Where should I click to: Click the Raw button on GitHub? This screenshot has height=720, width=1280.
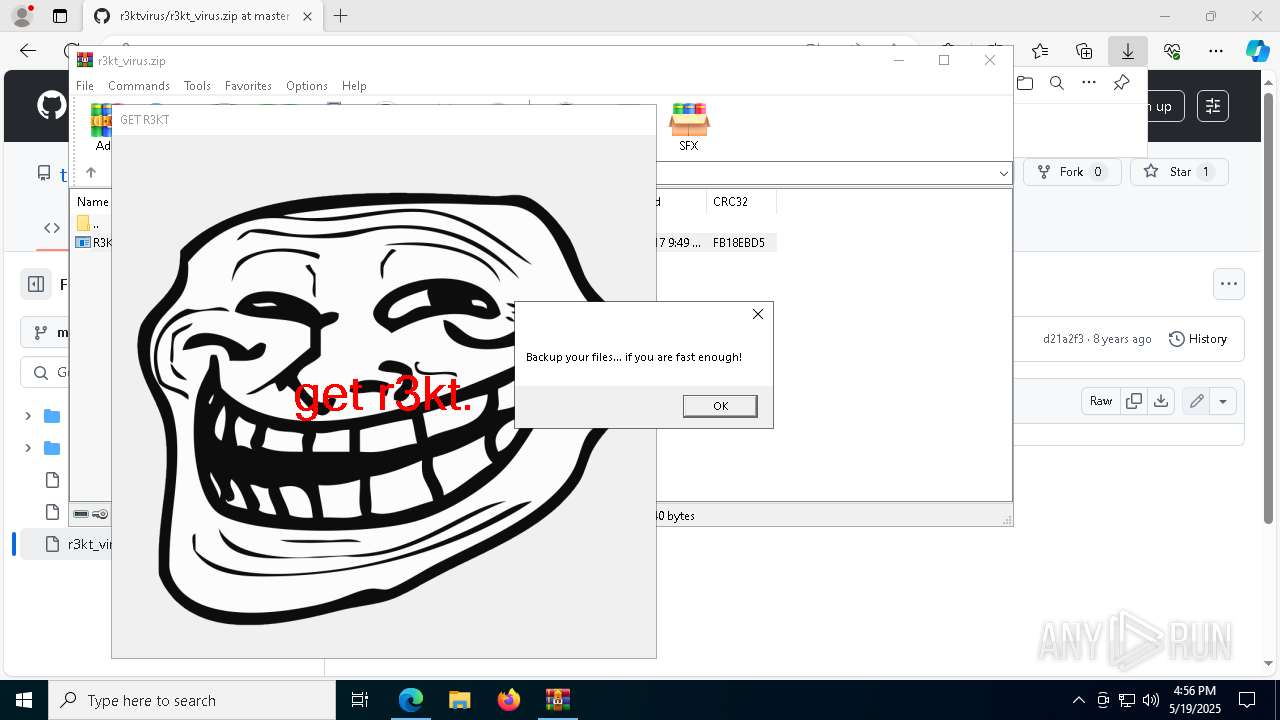tap(1101, 401)
